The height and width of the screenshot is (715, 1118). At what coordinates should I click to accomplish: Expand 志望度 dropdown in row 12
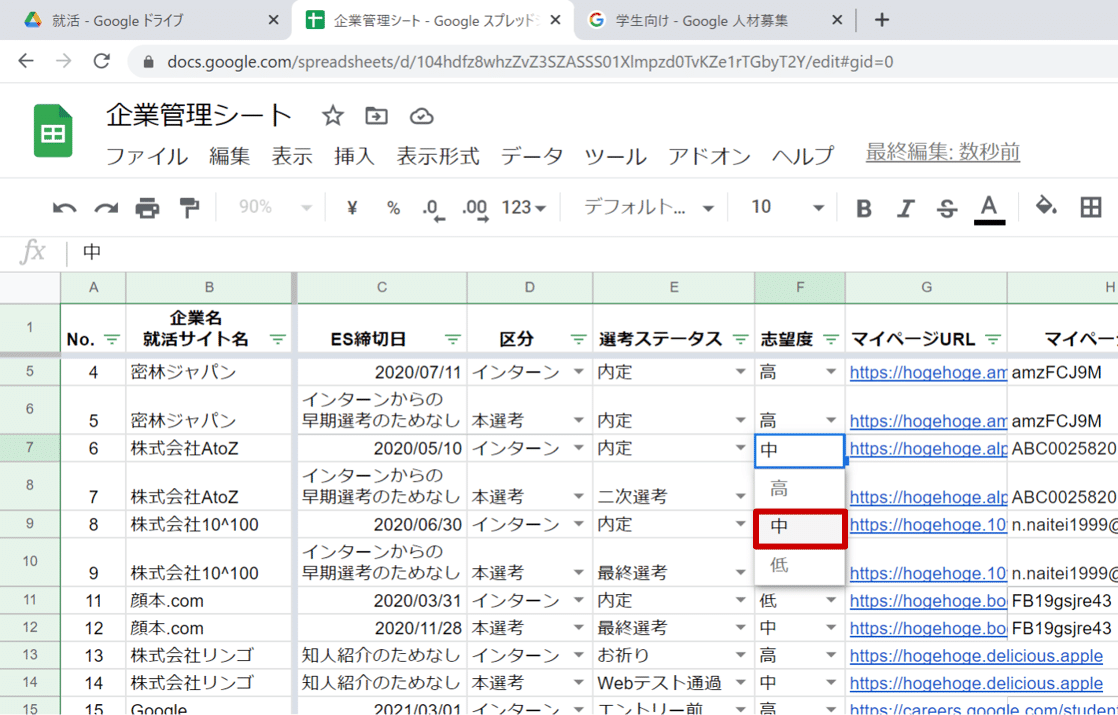[x=831, y=628]
